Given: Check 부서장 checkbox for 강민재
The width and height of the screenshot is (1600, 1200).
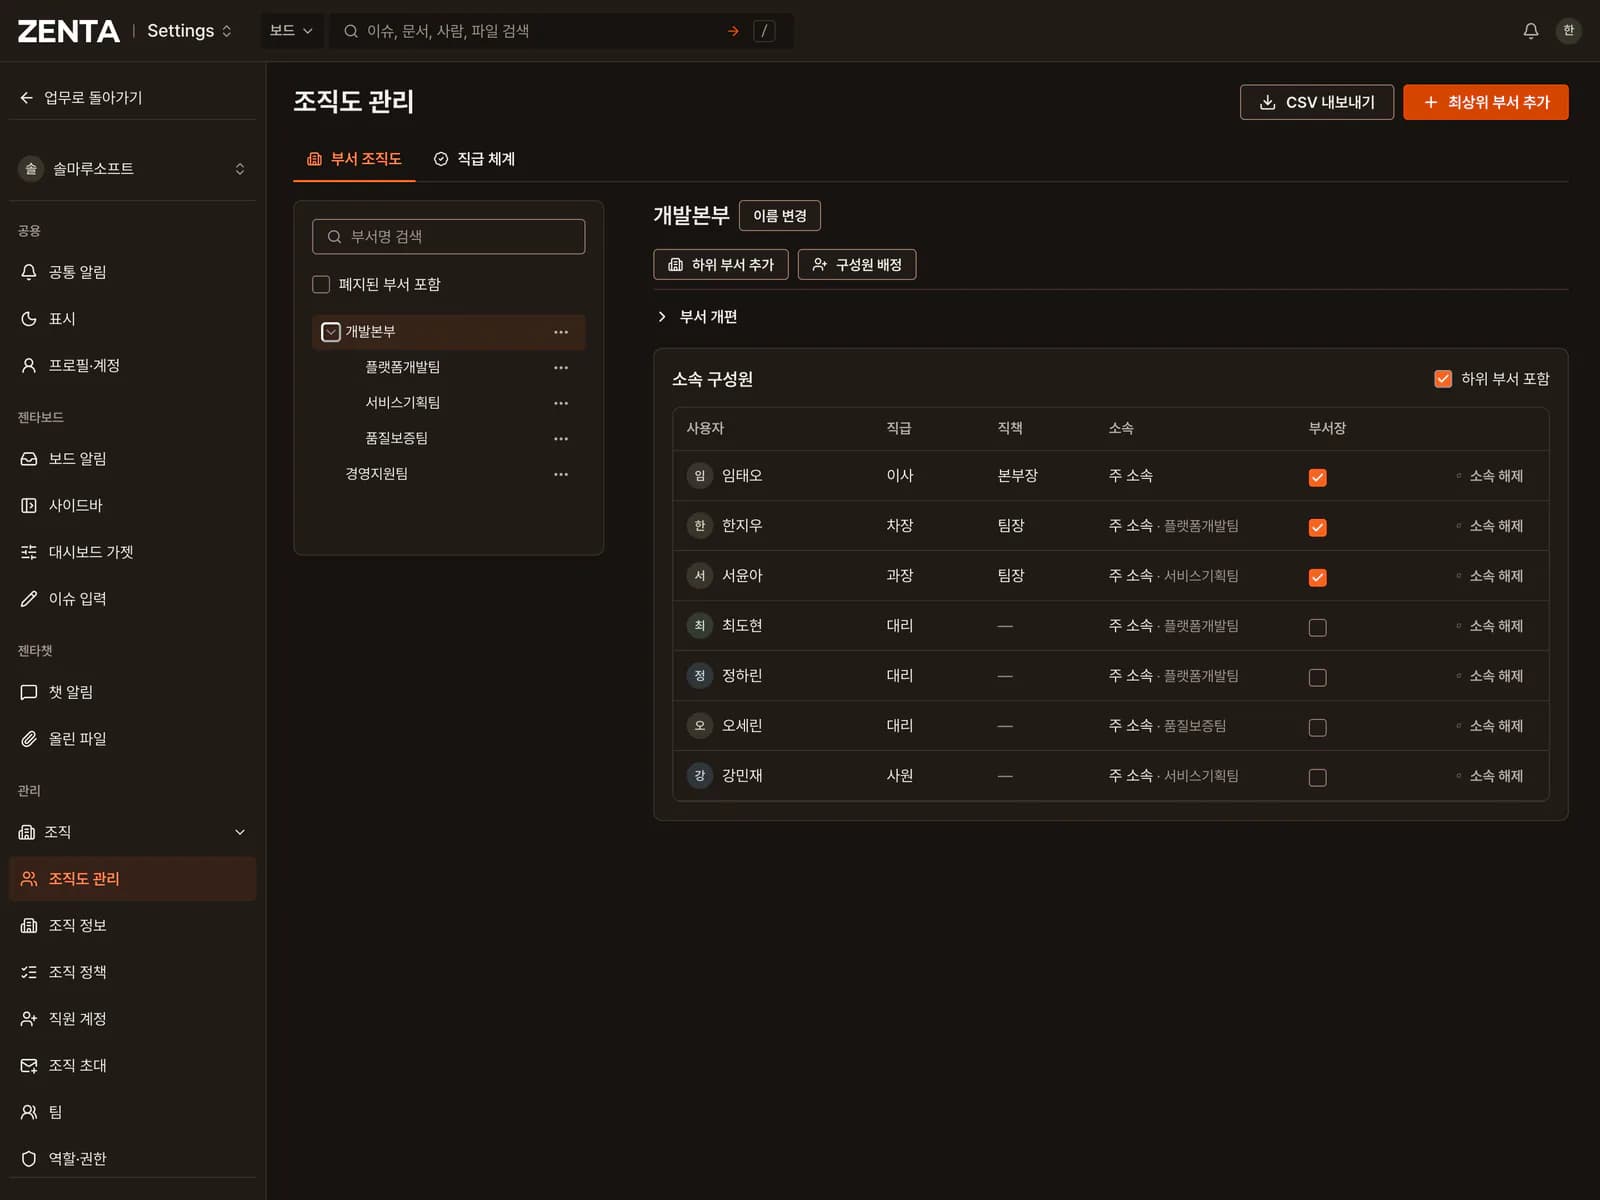Looking at the screenshot, I should (1318, 778).
